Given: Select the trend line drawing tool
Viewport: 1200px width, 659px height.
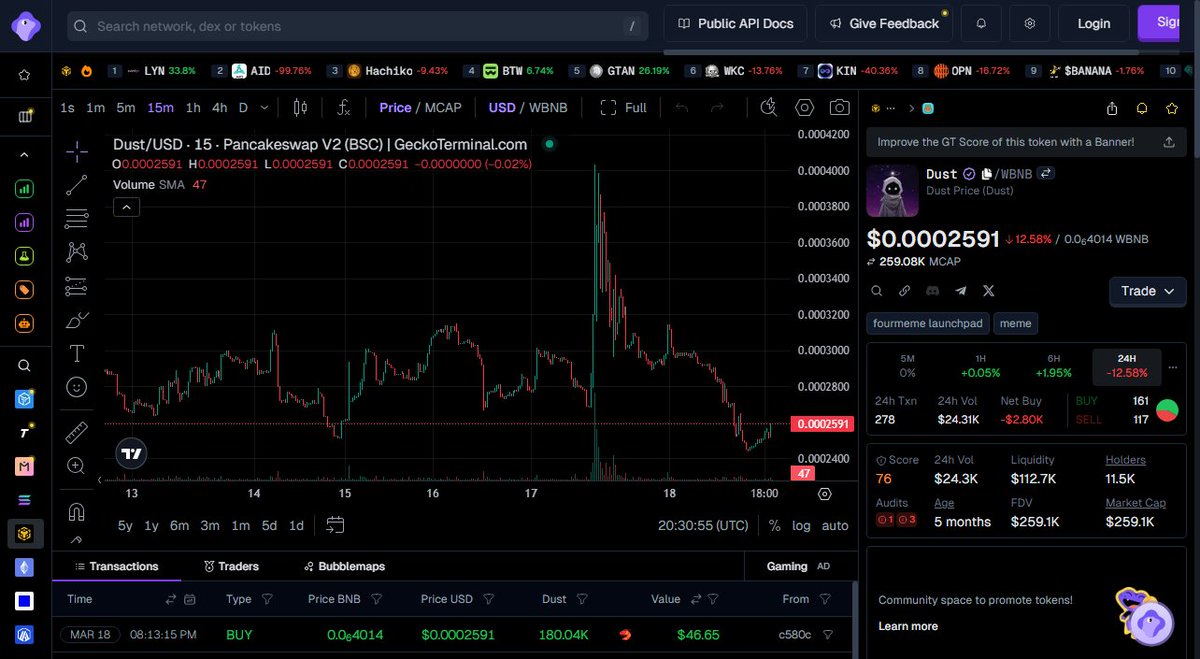Looking at the screenshot, I should (x=77, y=185).
